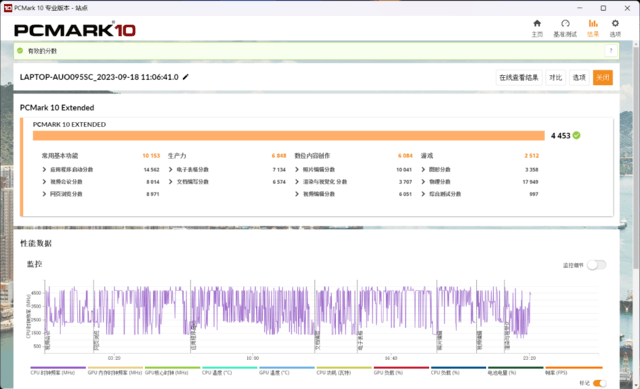Click the 对比 (compare) button
Screen dimensions: 640x389
coord(555,78)
